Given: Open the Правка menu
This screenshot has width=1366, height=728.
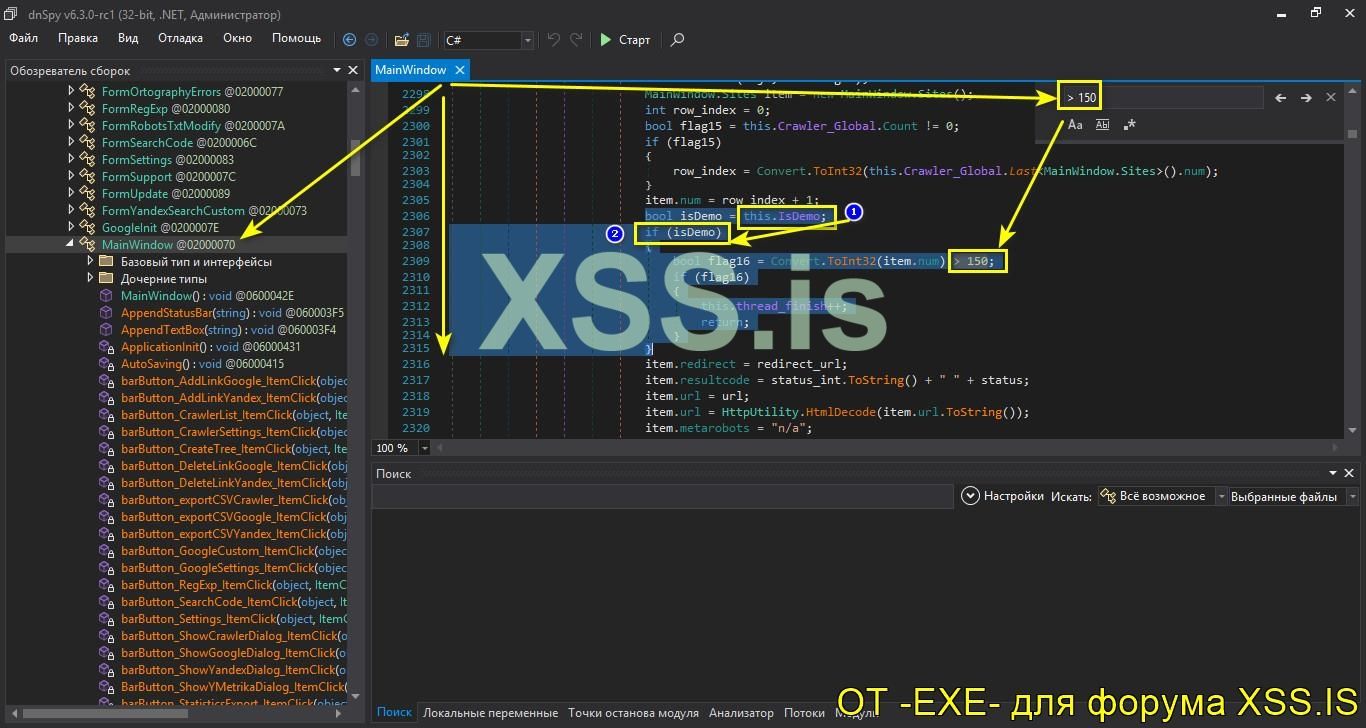Looking at the screenshot, I should coord(78,38).
